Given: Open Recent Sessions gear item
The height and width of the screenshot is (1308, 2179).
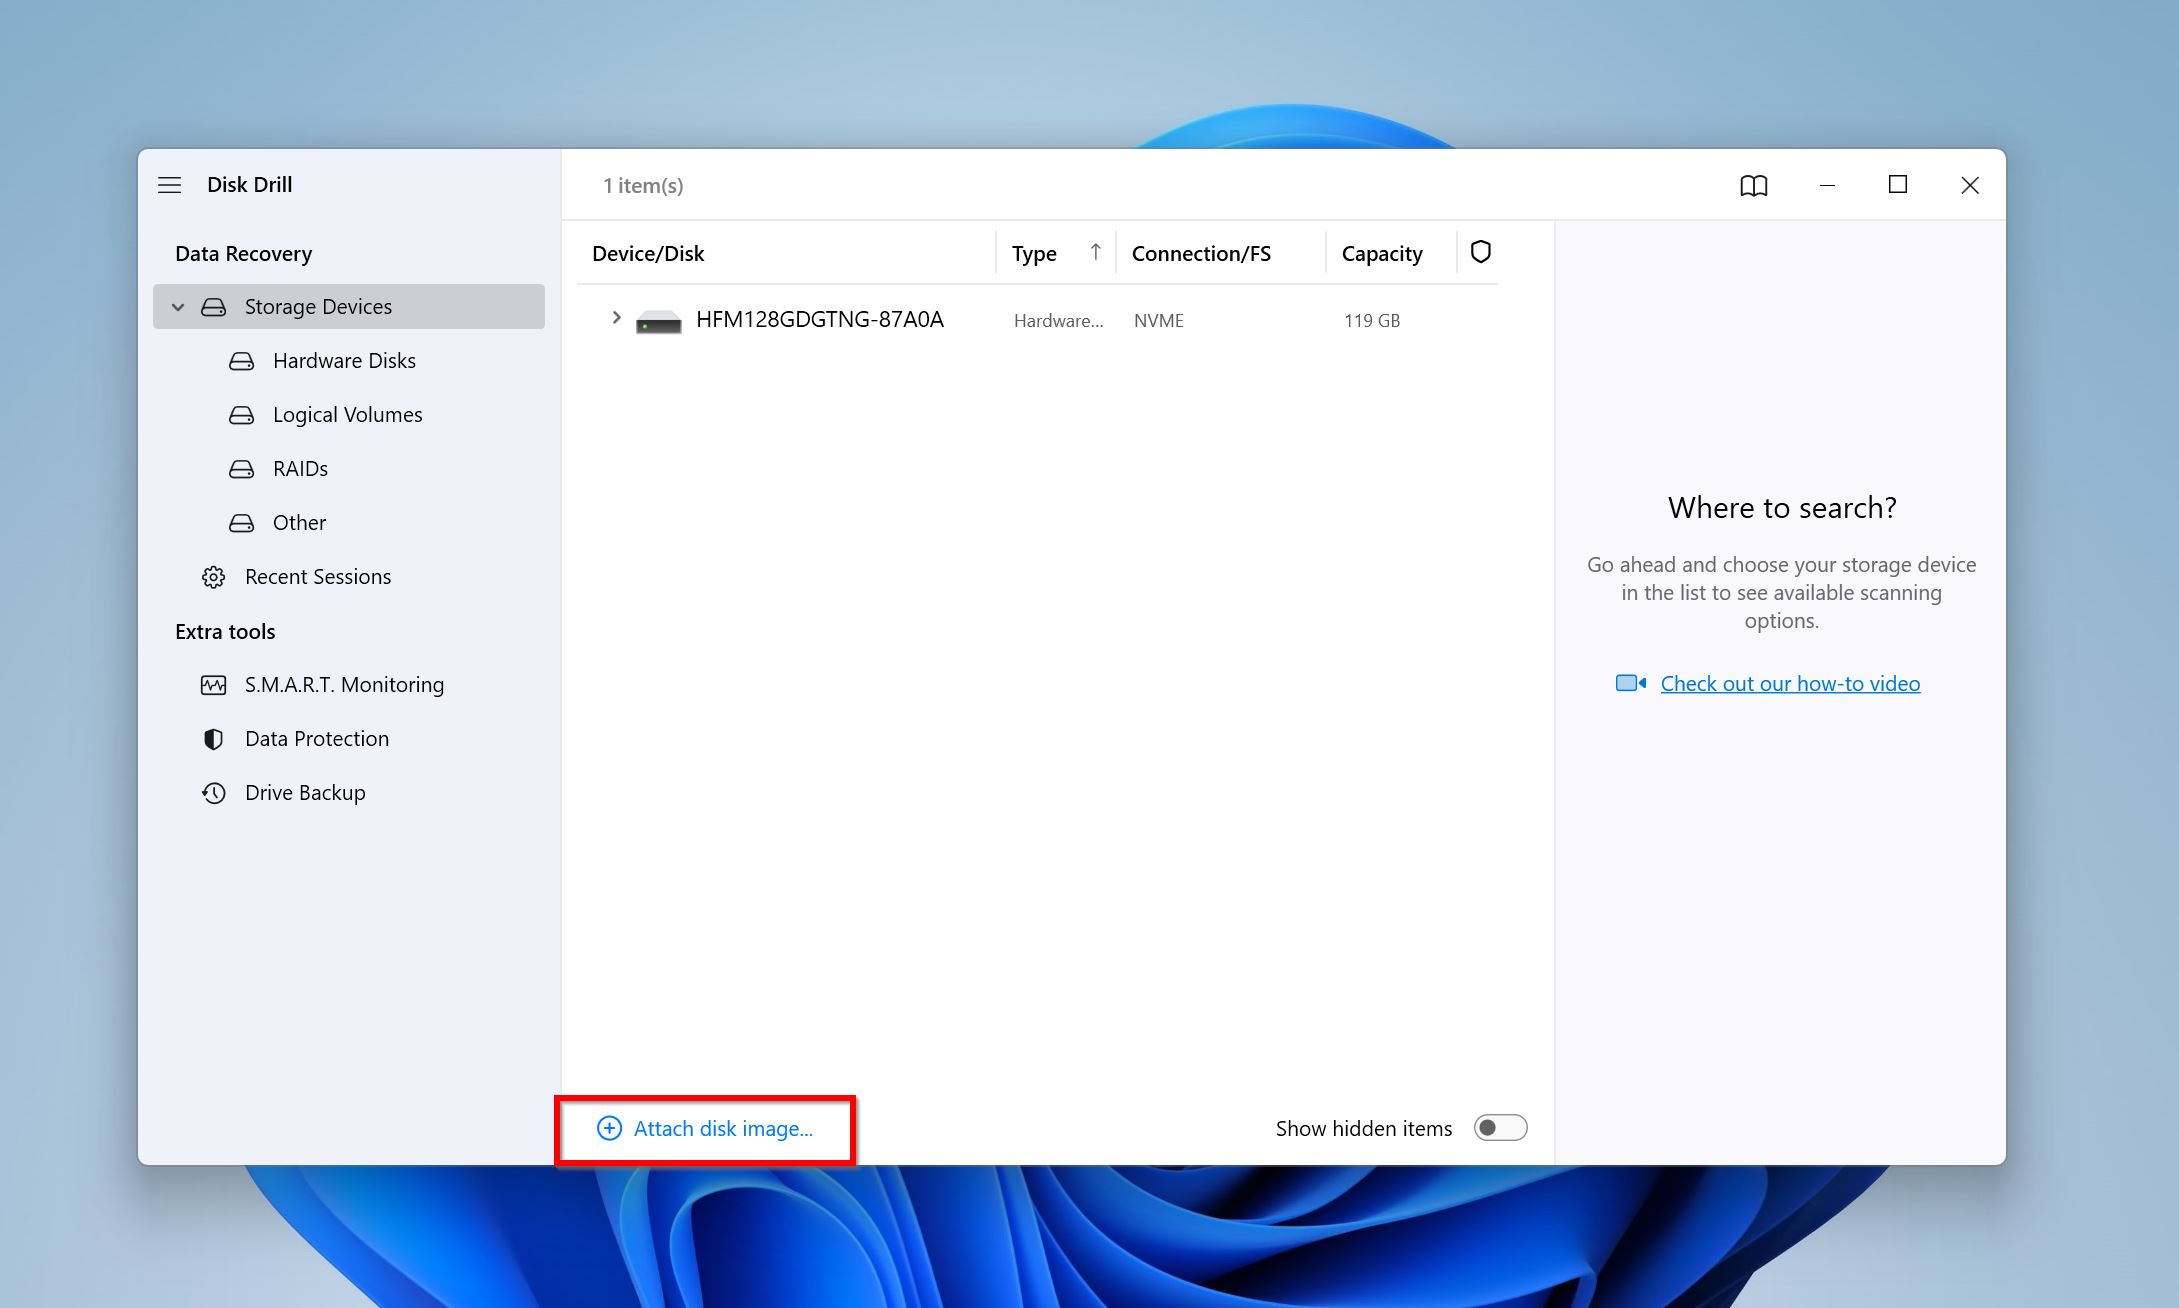Looking at the screenshot, I should [317, 577].
